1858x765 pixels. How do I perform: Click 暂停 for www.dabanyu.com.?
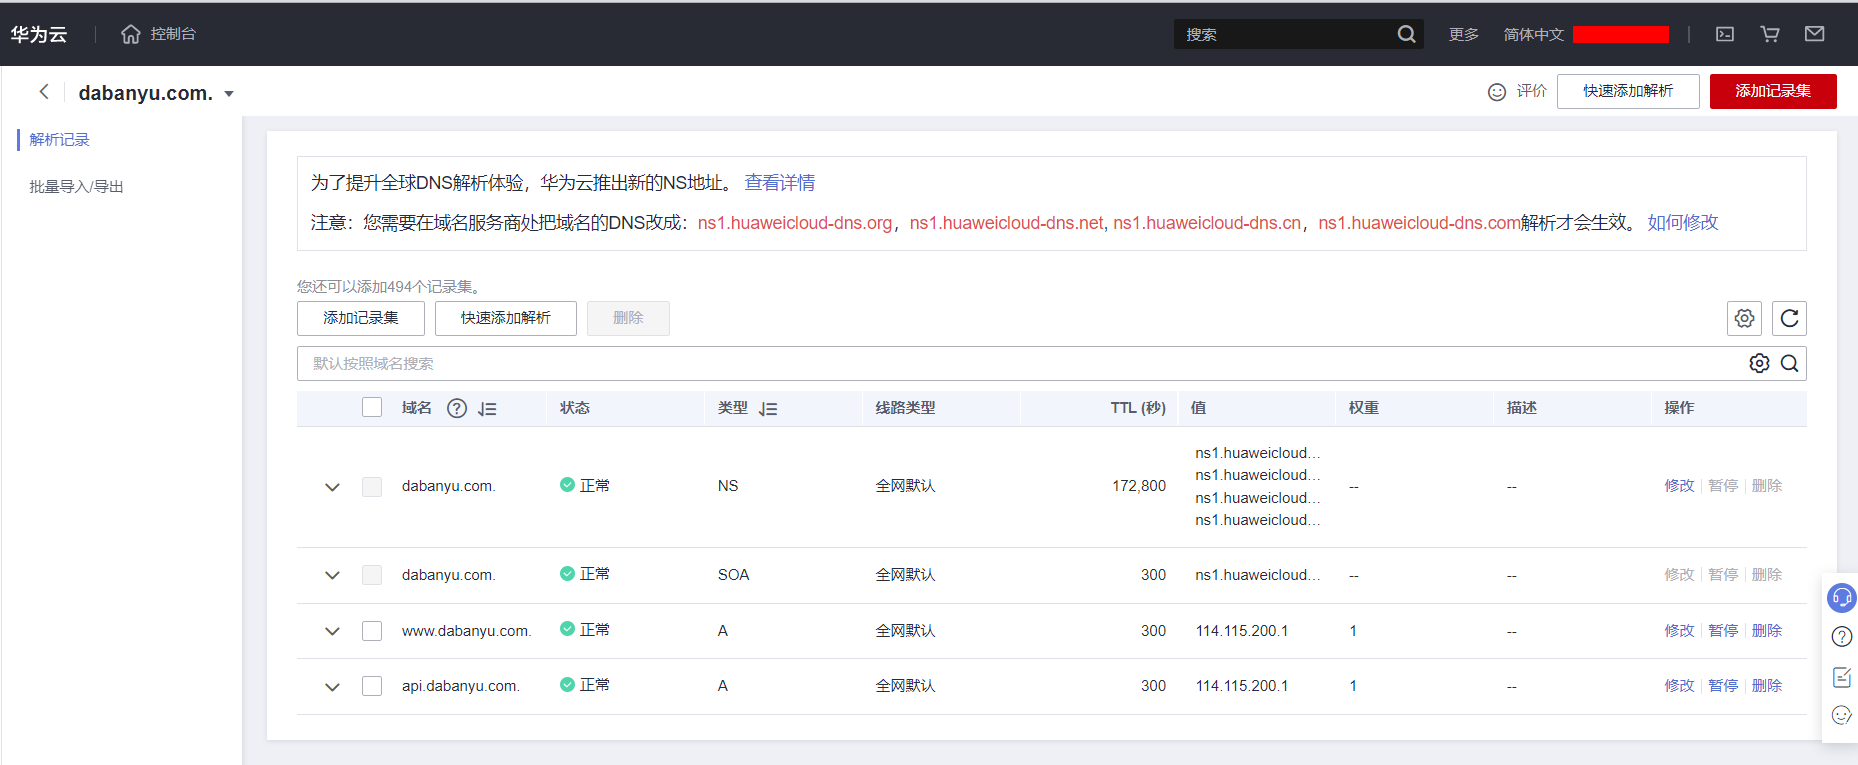click(1723, 630)
